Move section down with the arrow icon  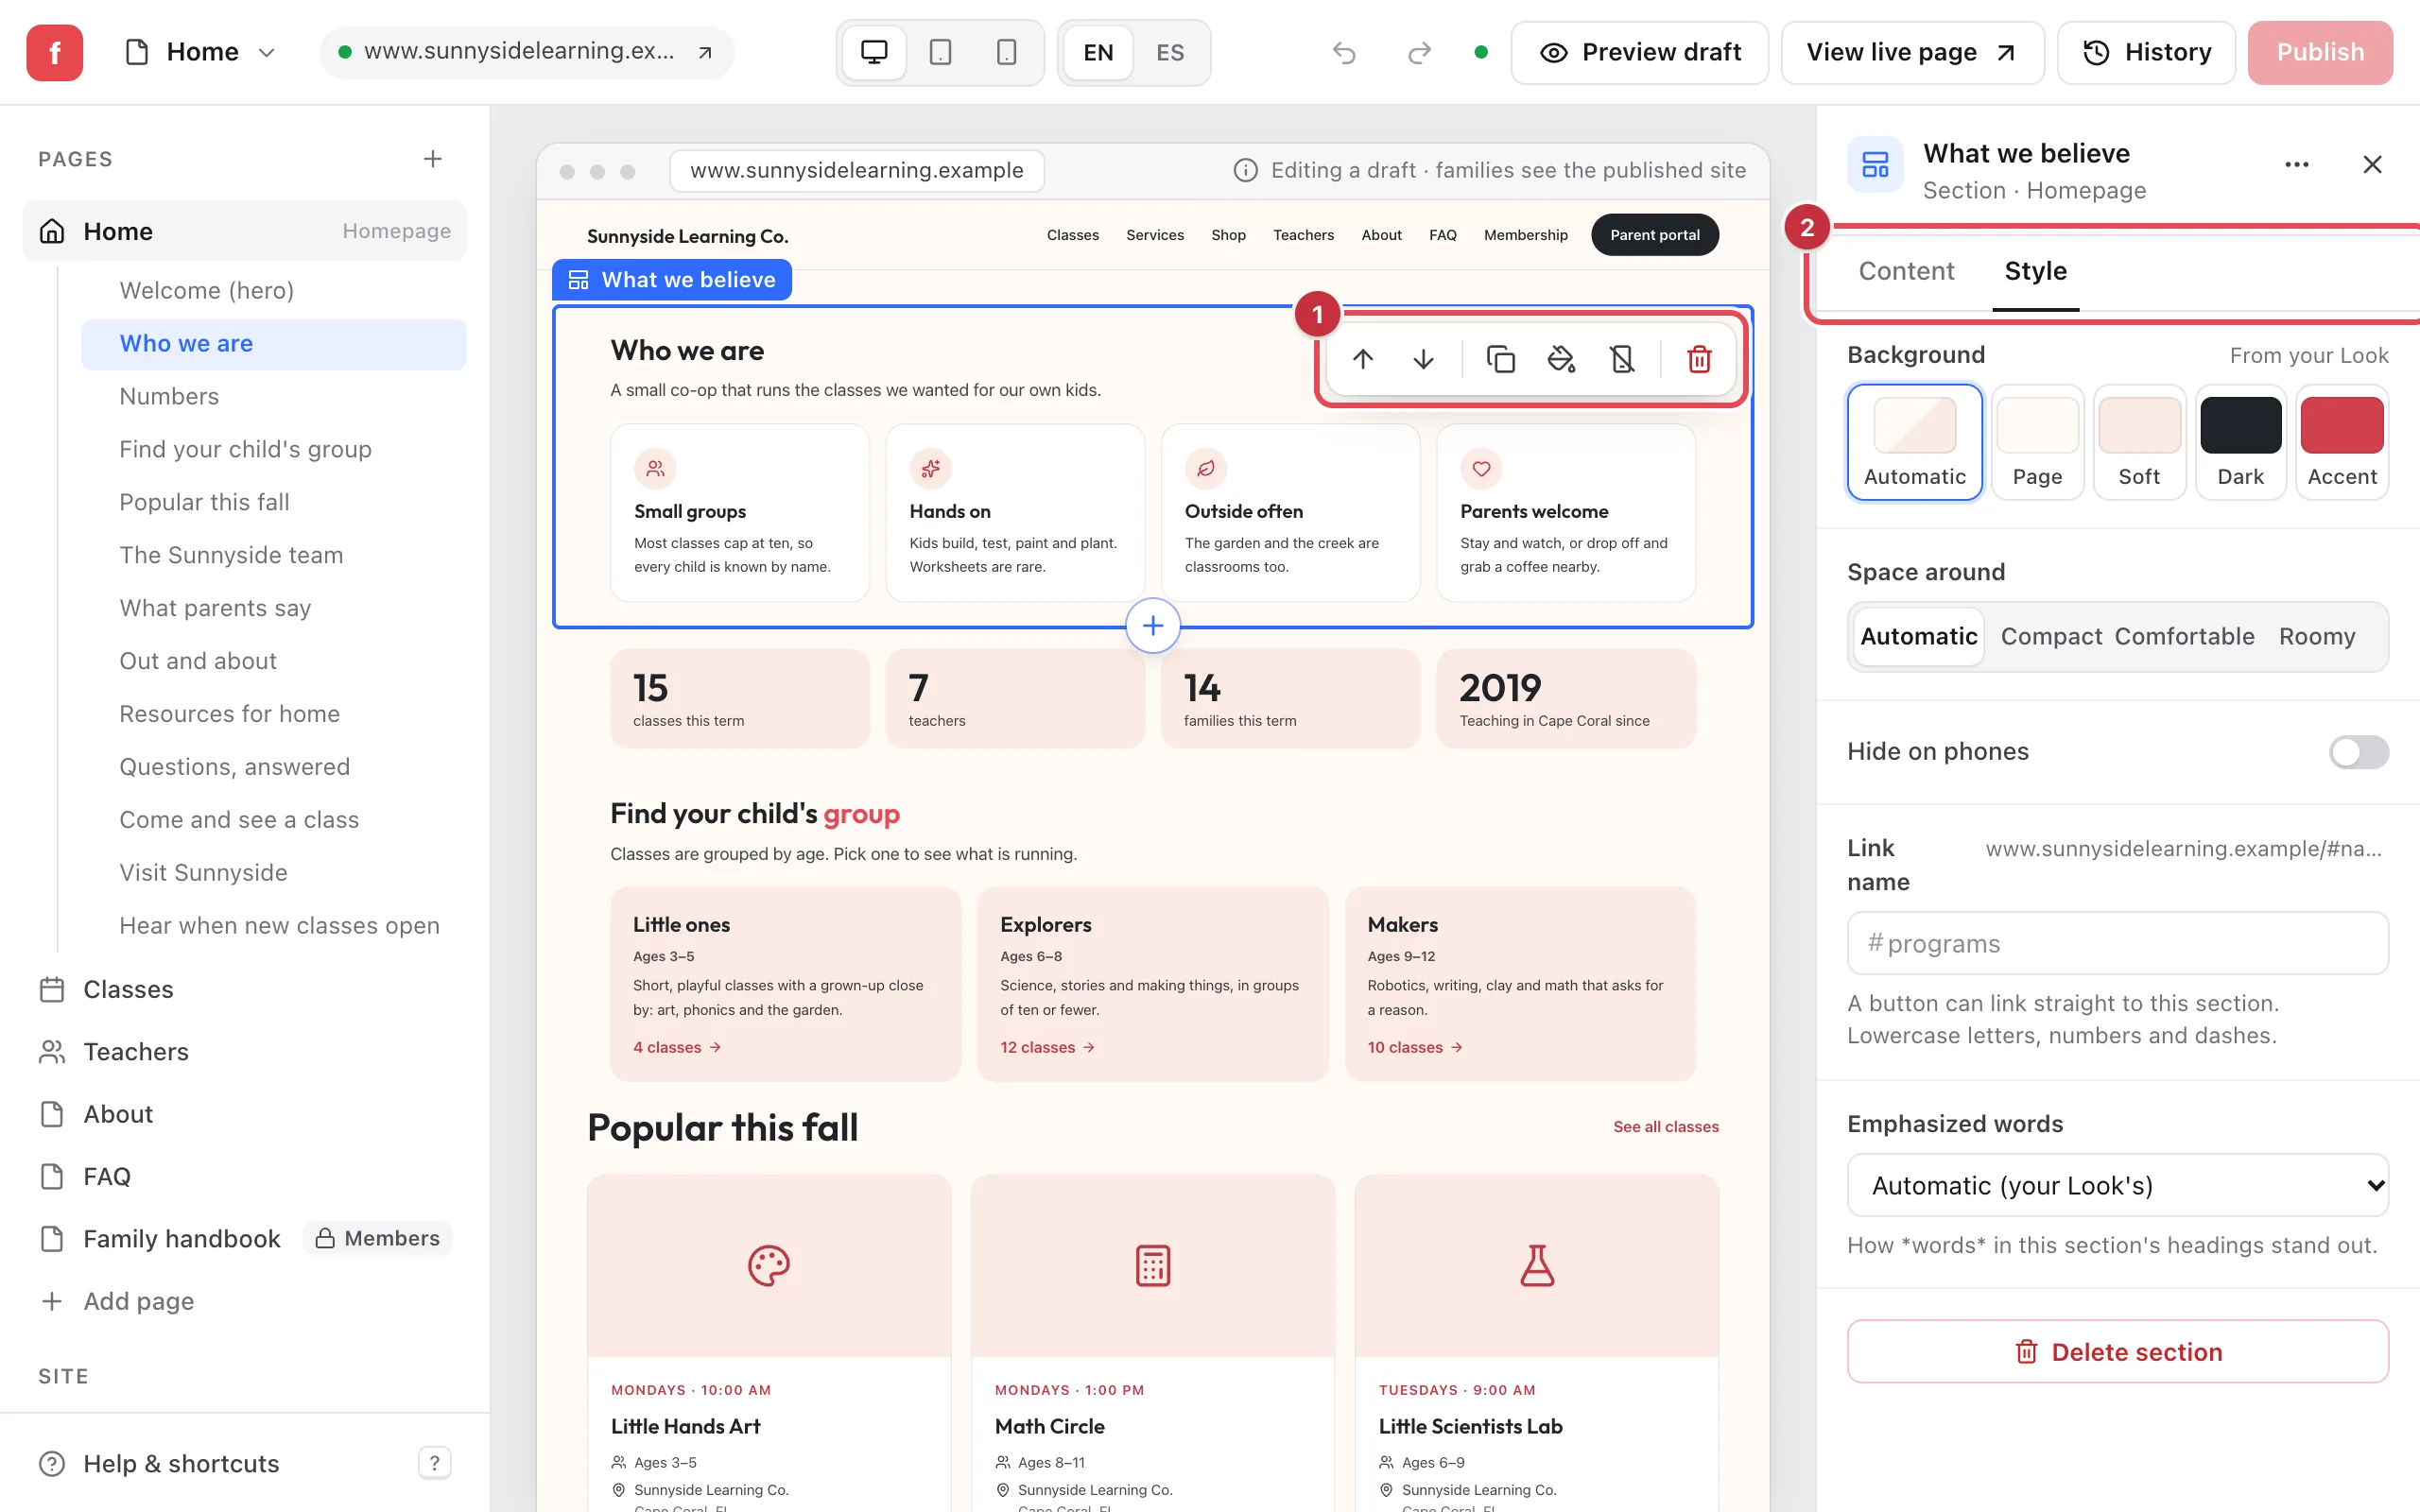(1423, 359)
